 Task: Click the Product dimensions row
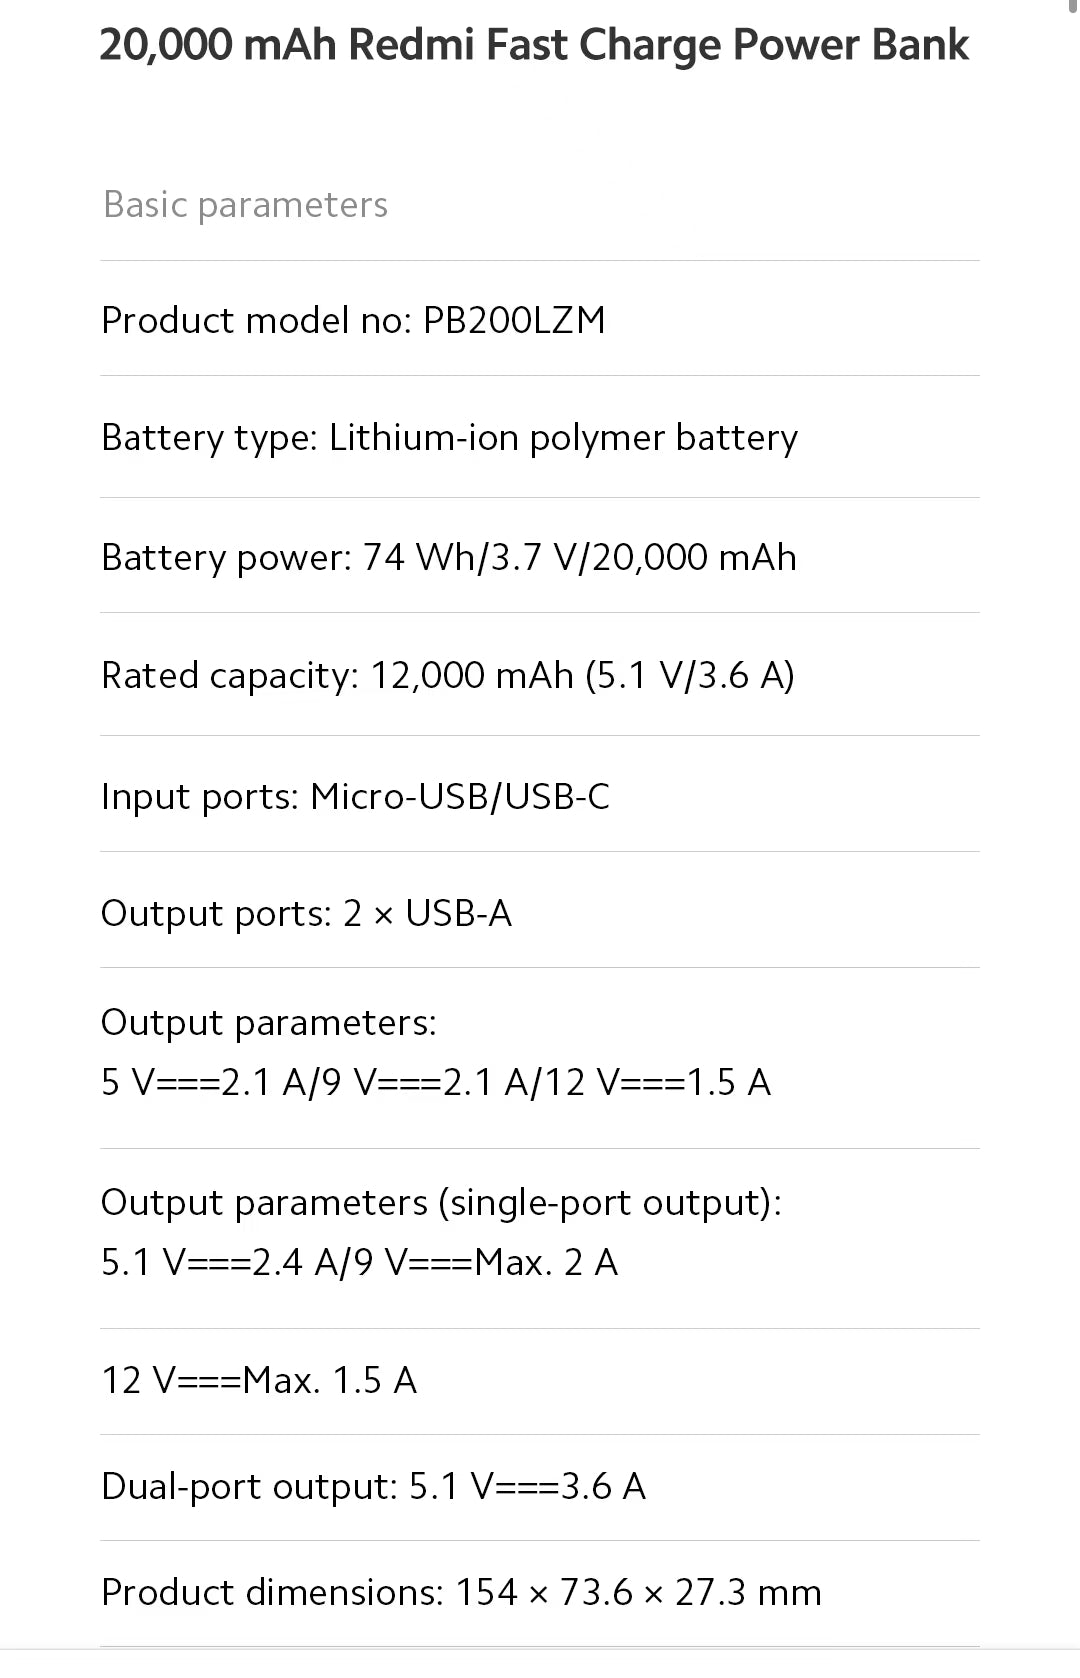pos(461,1592)
